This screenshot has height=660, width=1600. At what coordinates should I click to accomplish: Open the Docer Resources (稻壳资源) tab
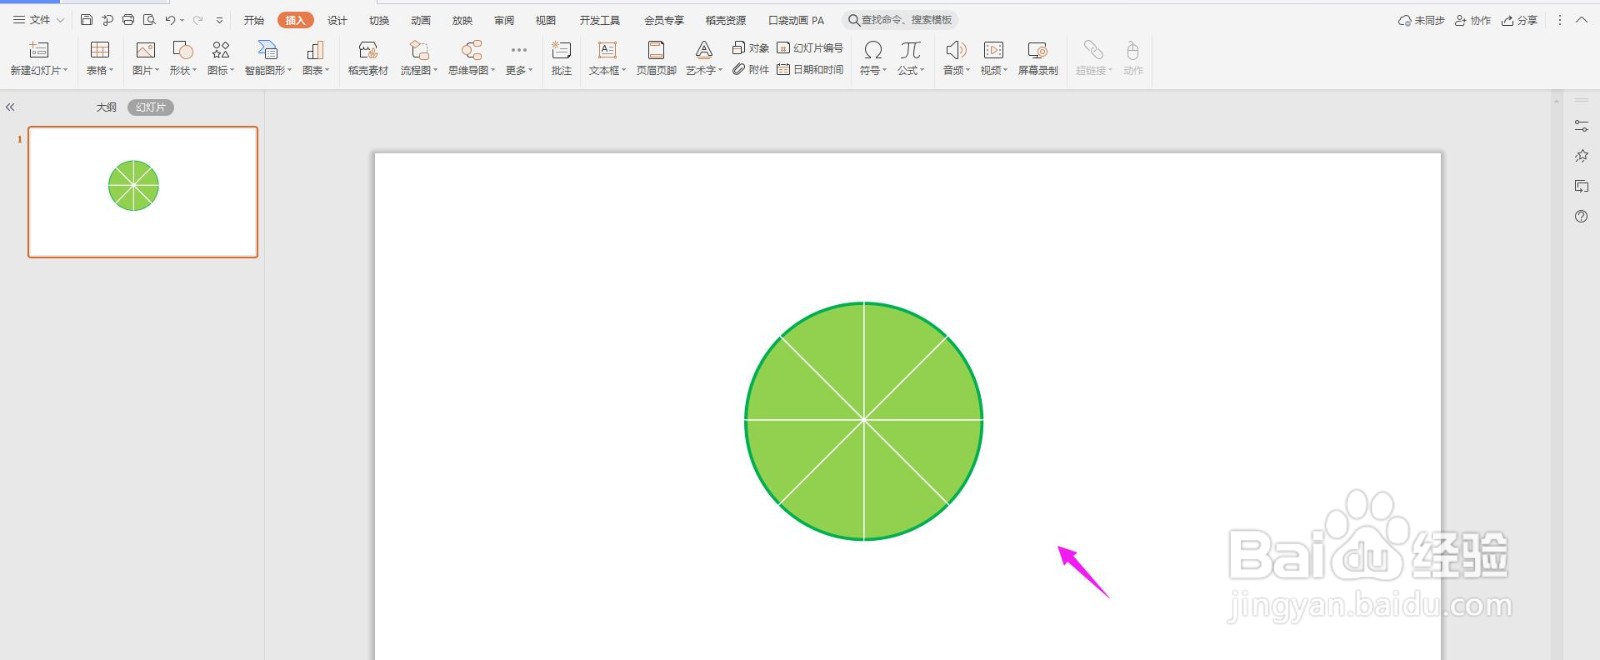click(726, 20)
